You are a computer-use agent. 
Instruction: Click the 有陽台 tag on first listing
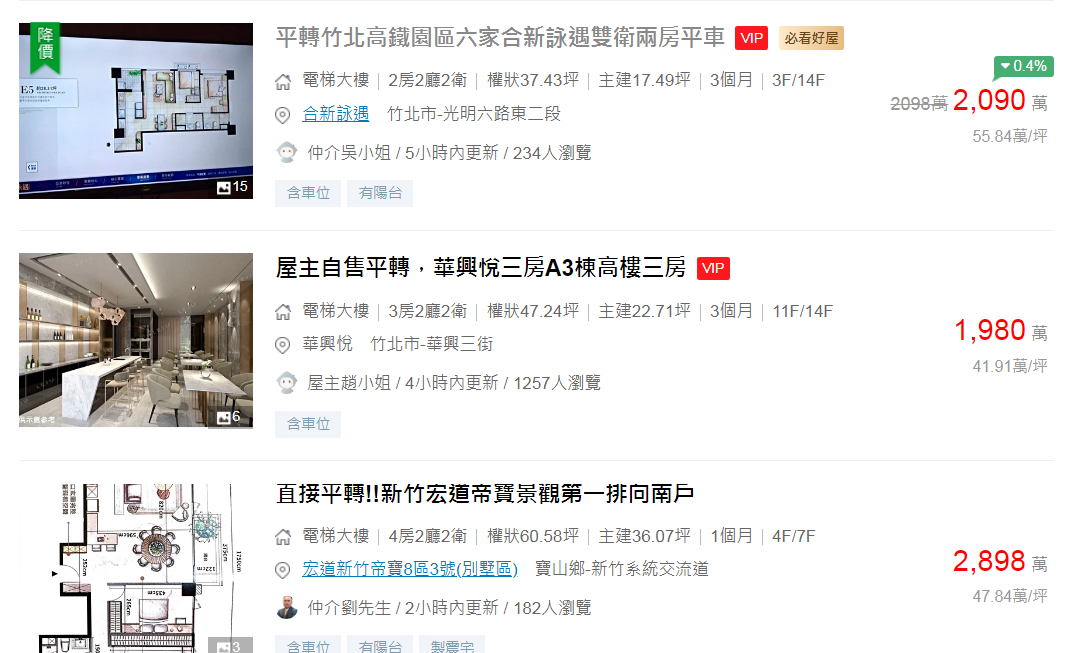(380, 193)
